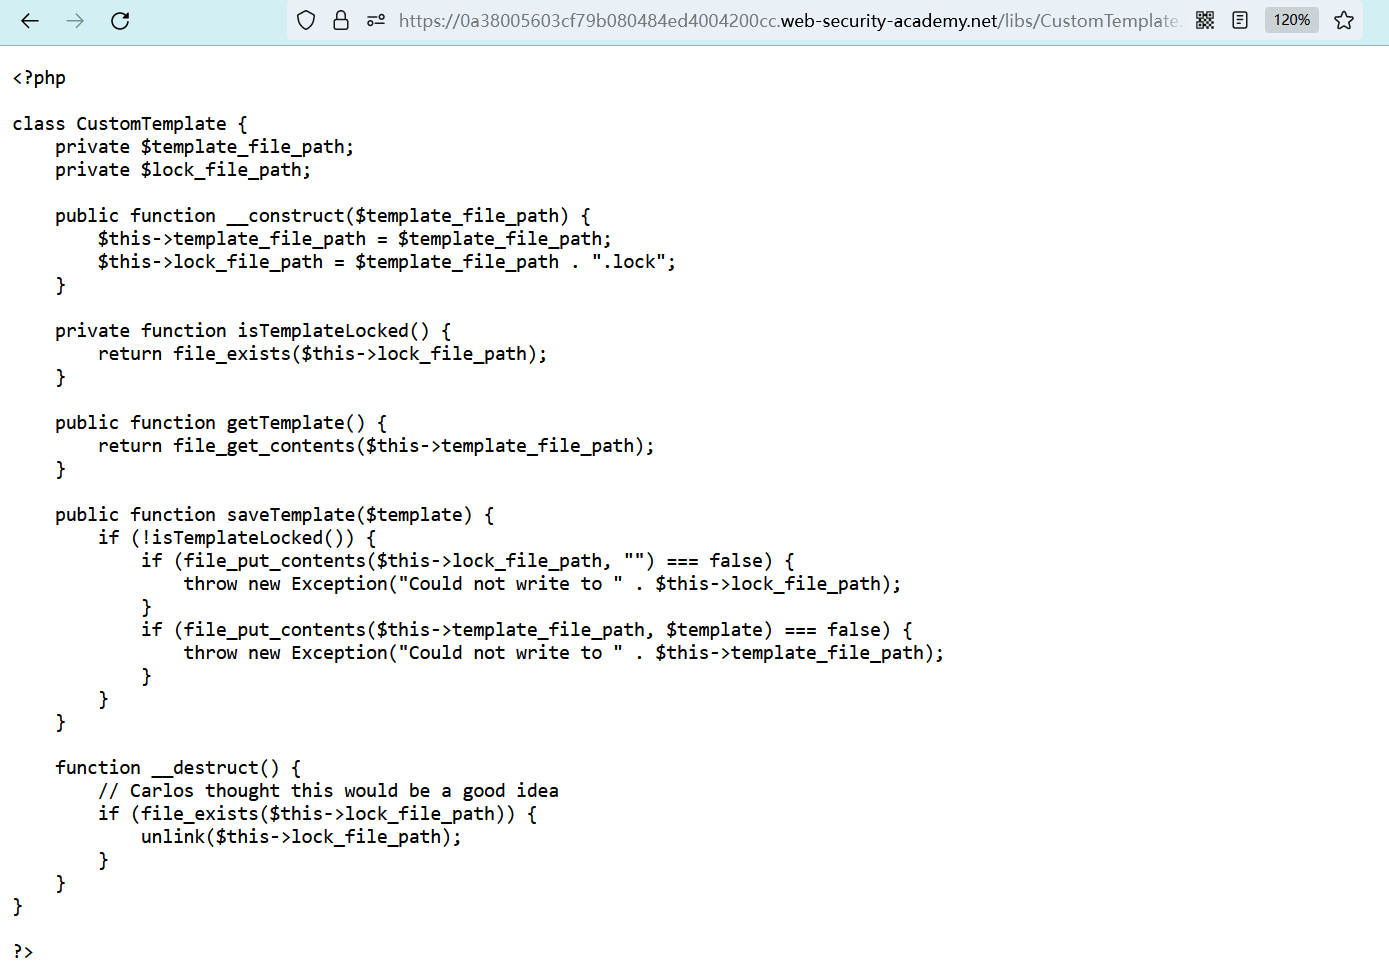Screen dimensions: 1389x965
Task: Click the QR code icon in address bar
Action: click(1205, 20)
